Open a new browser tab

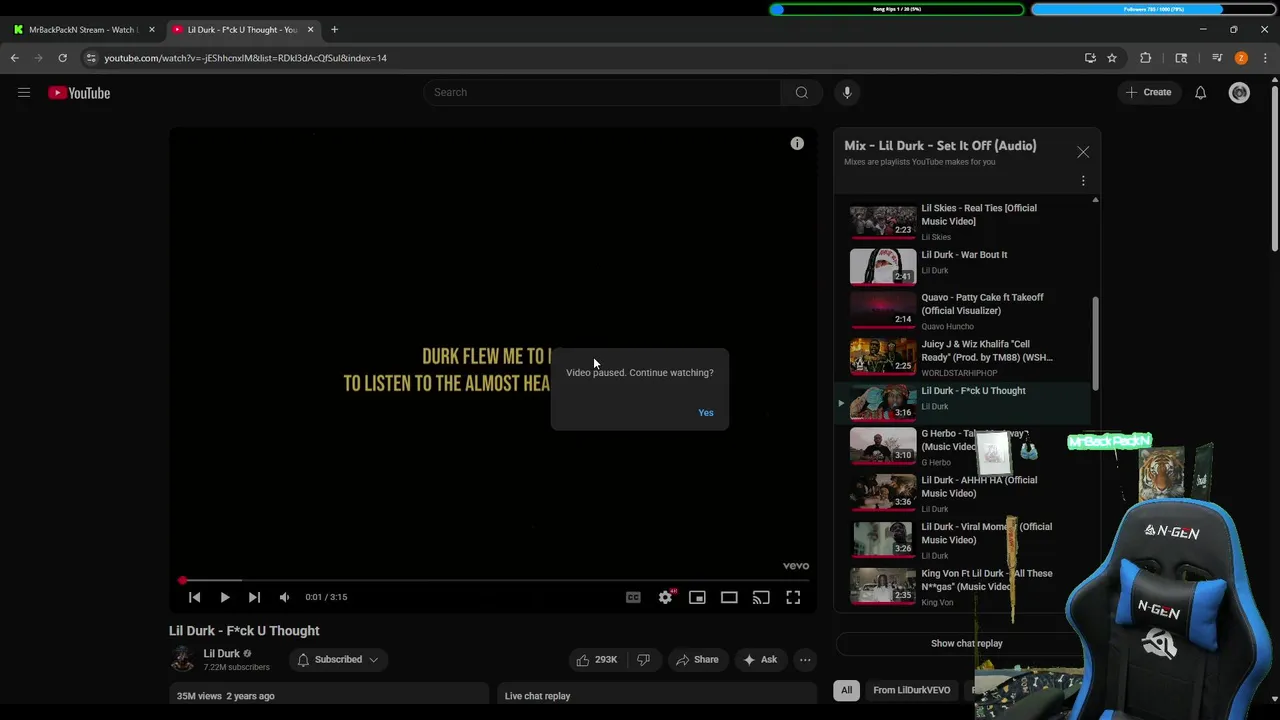pyautogui.click(x=334, y=30)
